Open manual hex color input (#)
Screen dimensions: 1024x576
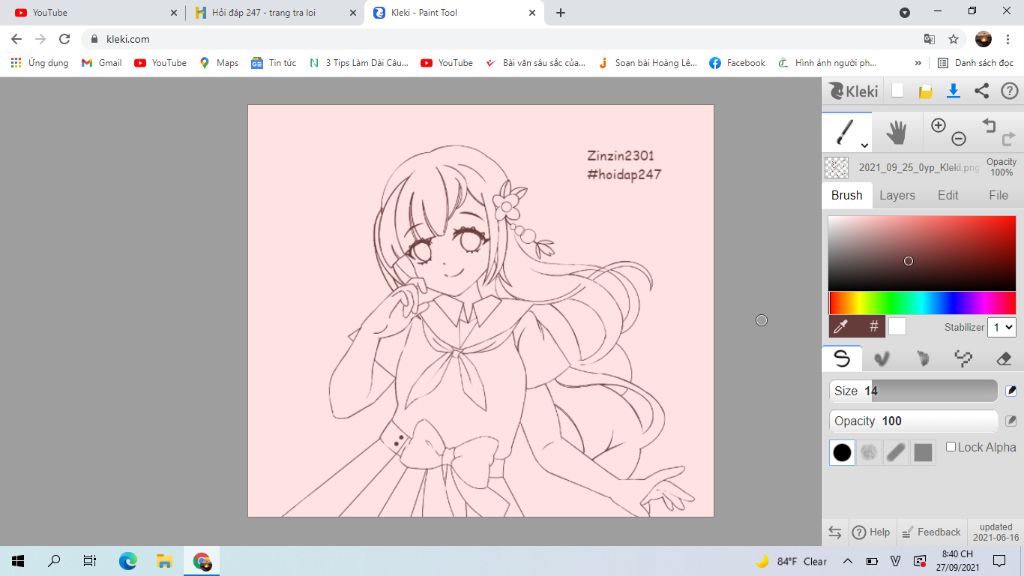click(873, 326)
